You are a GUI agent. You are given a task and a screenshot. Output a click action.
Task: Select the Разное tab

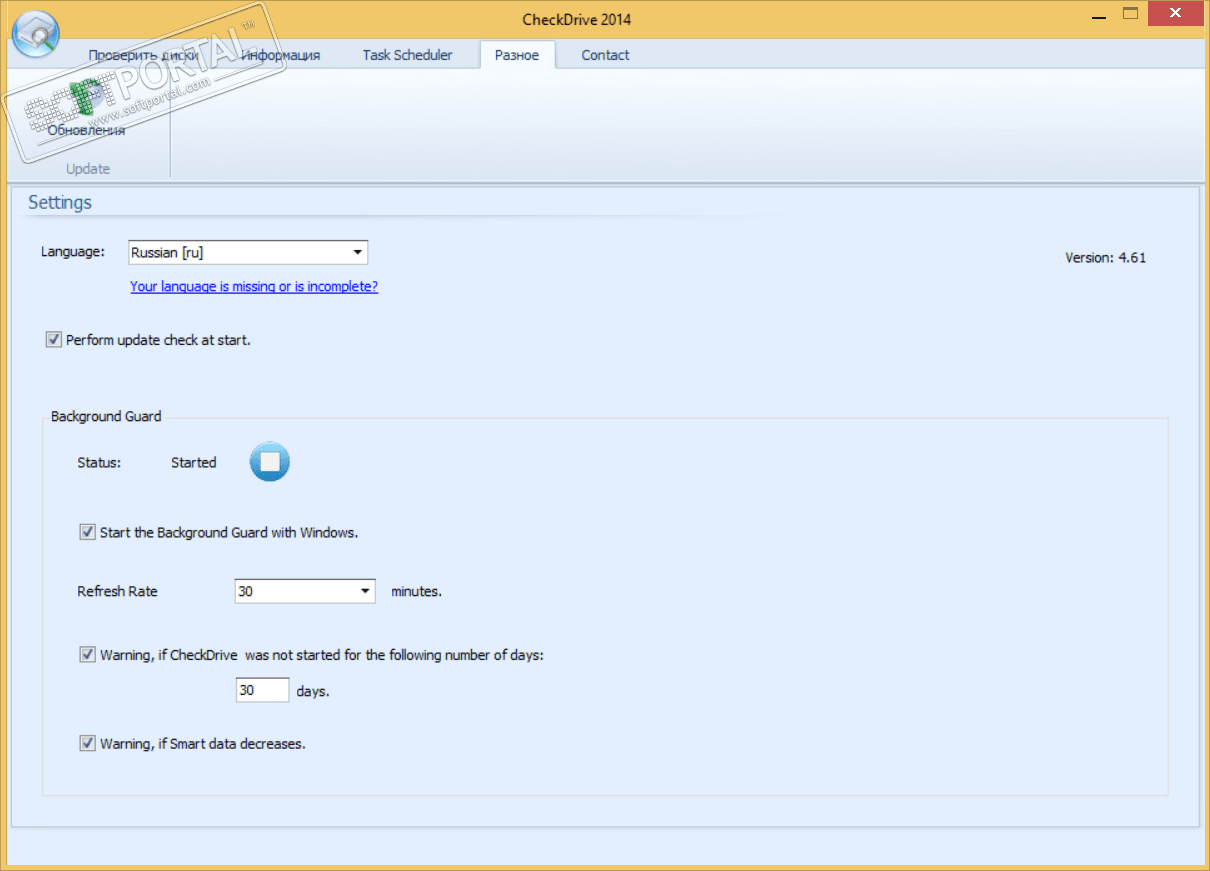pos(517,55)
